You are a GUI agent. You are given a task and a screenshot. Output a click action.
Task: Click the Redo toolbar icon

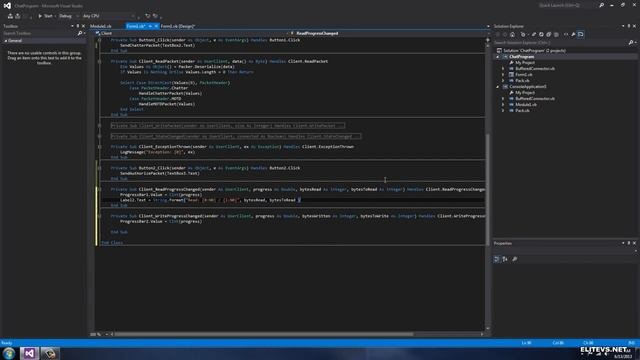(x=156, y=16)
